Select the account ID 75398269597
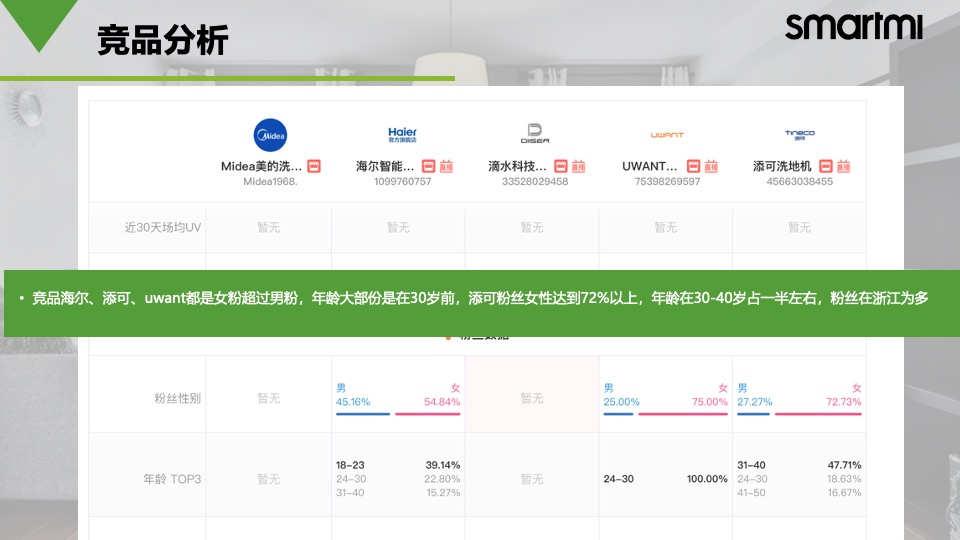960x540 pixels. 667,181
